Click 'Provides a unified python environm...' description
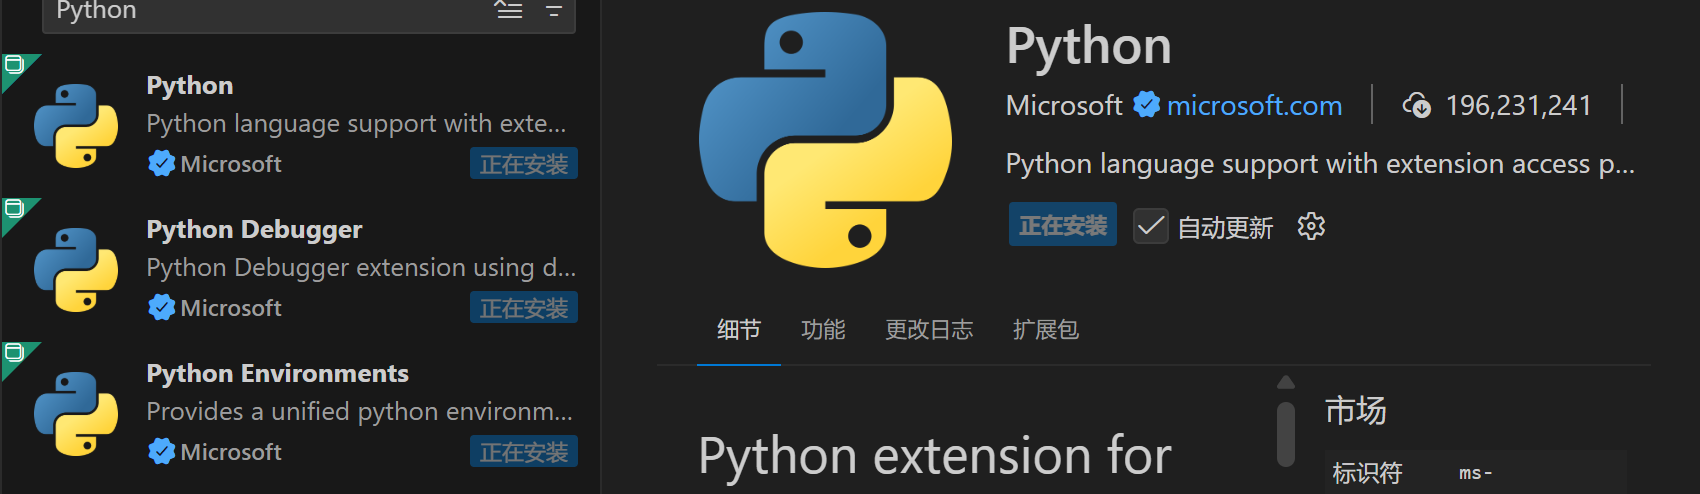This screenshot has height=494, width=1700. click(360, 411)
